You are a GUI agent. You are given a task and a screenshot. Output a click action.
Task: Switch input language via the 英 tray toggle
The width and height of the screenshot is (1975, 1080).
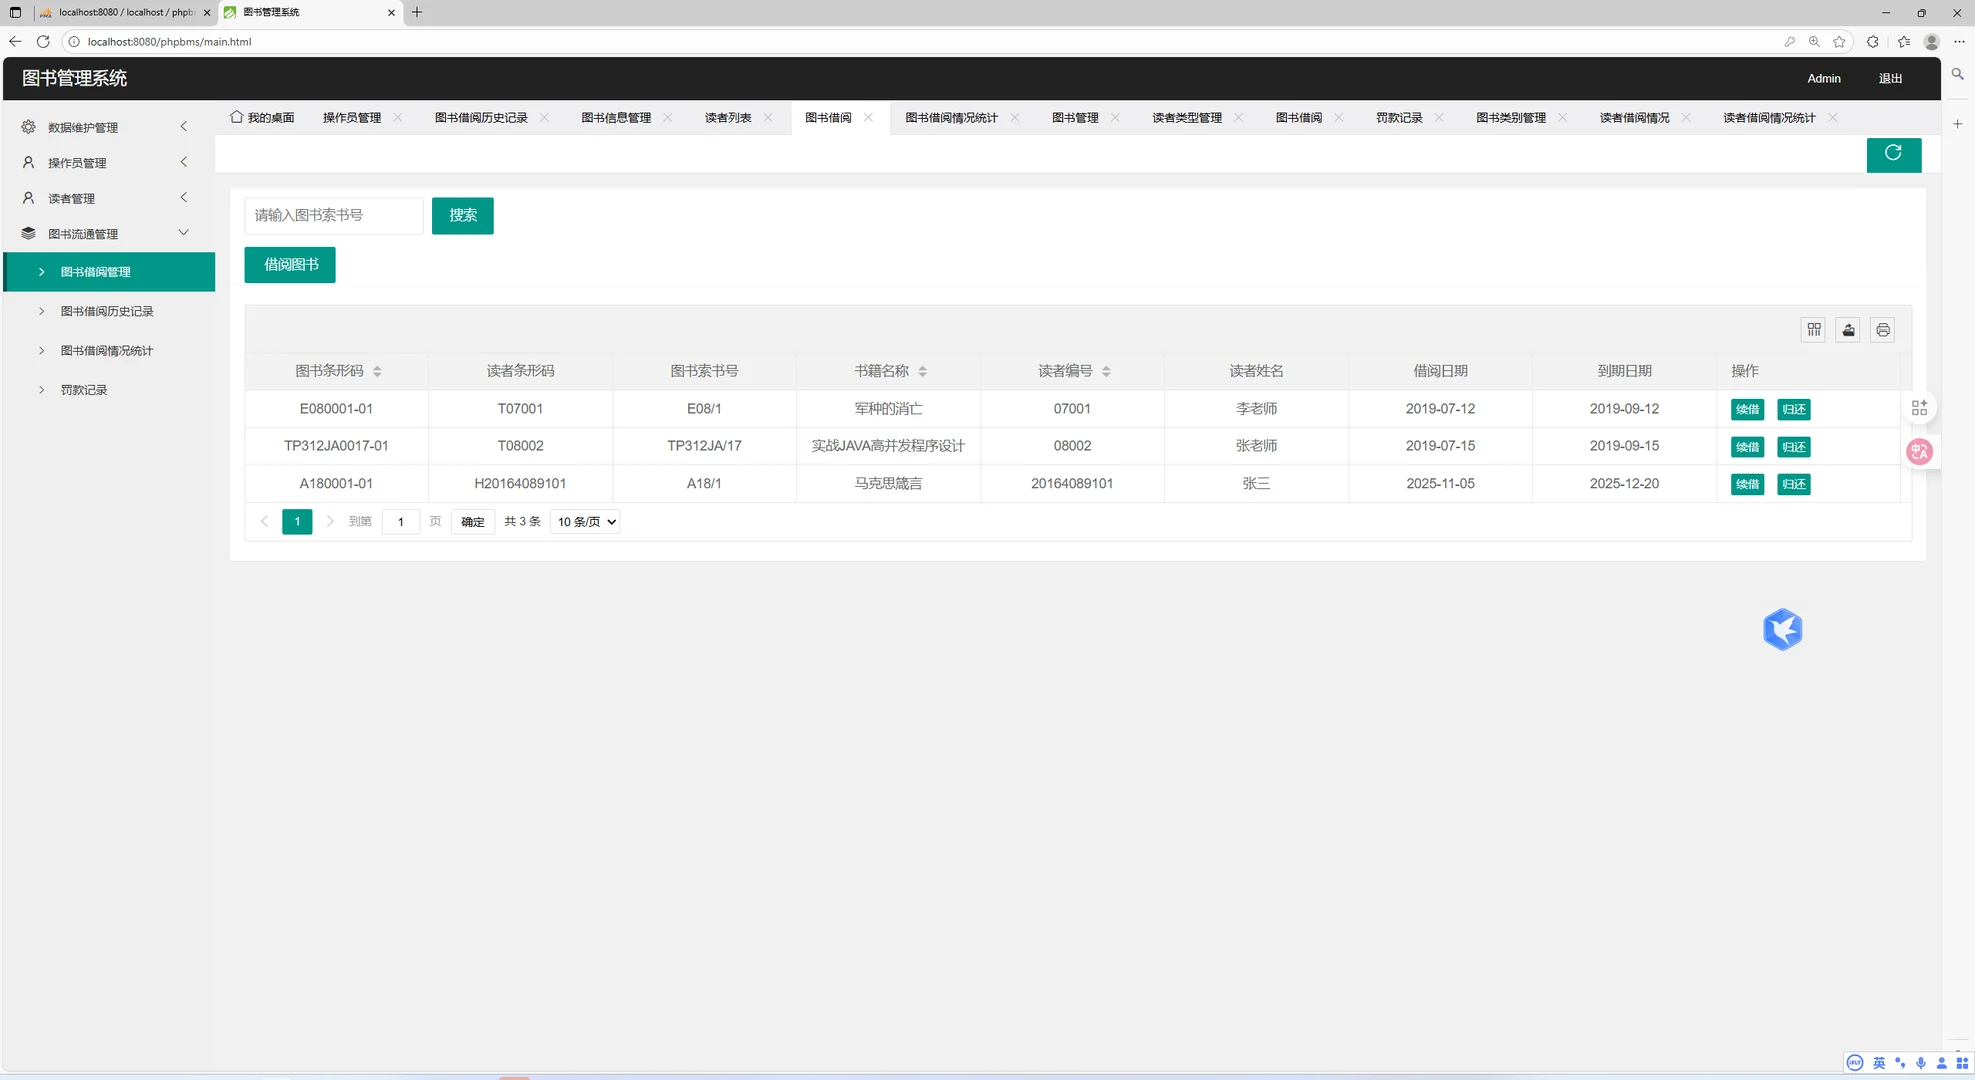[x=1878, y=1063]
